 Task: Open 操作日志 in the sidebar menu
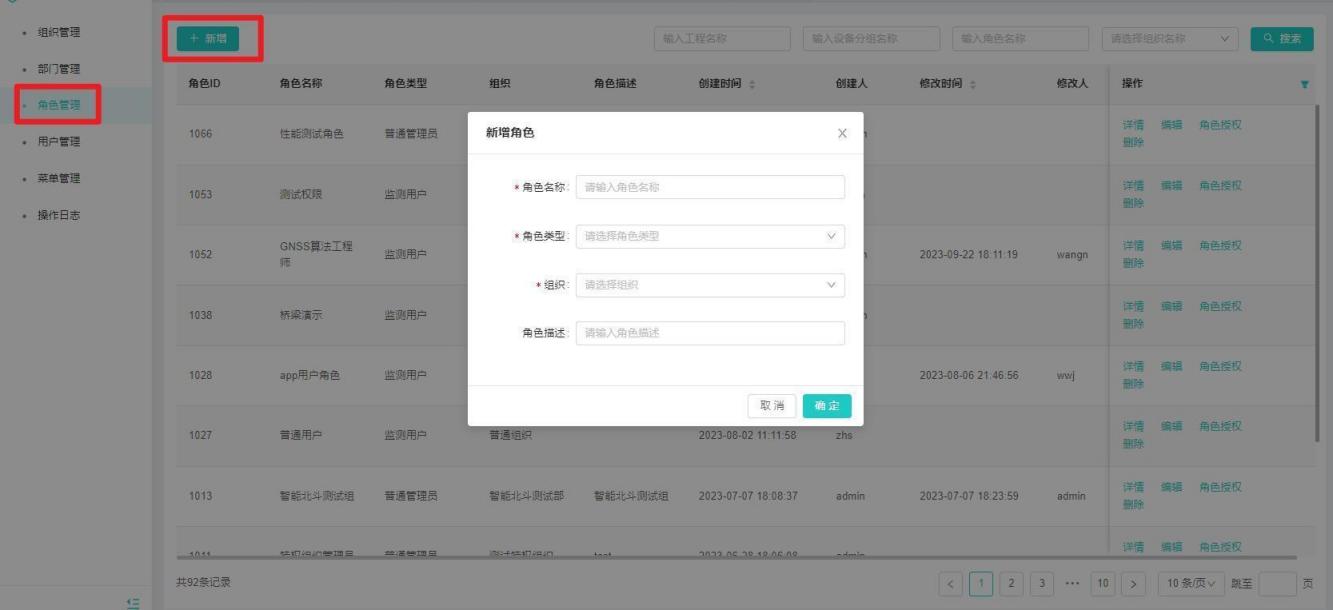[59, 216]
